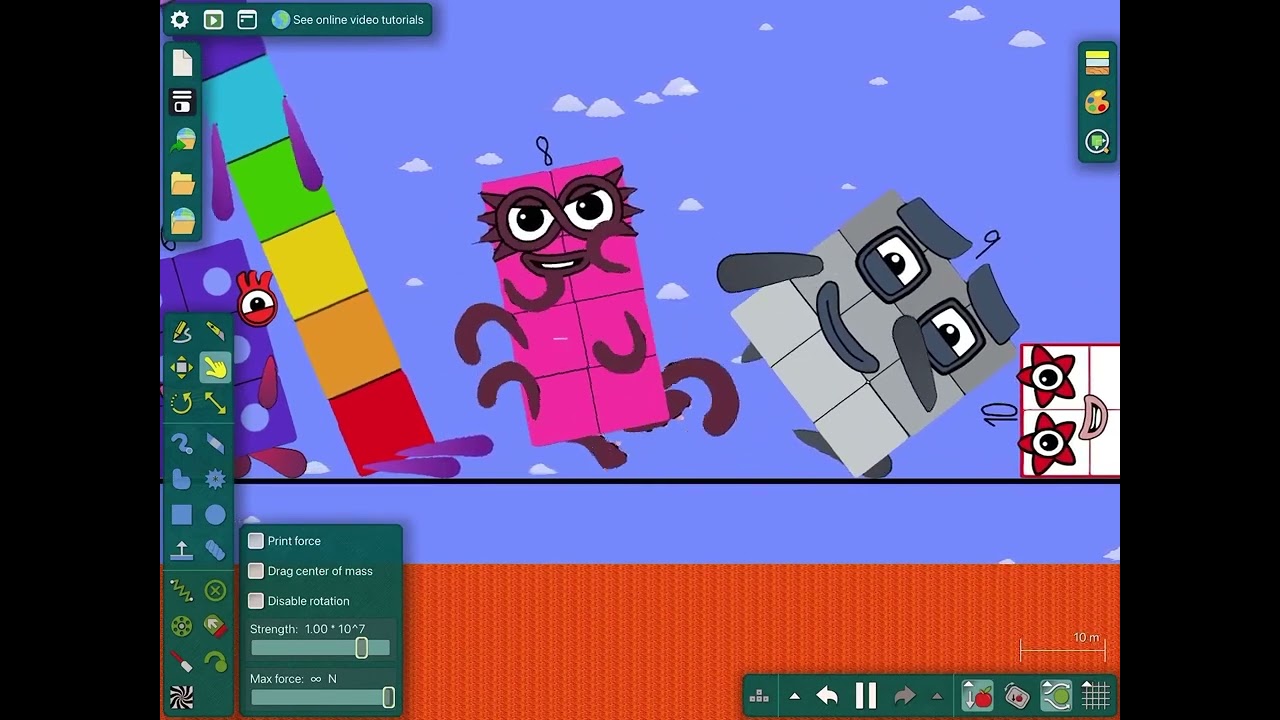Enable Drag center of mass checkbox
1280x720 pixels.
pyautogui.click(x=256, y=571)
